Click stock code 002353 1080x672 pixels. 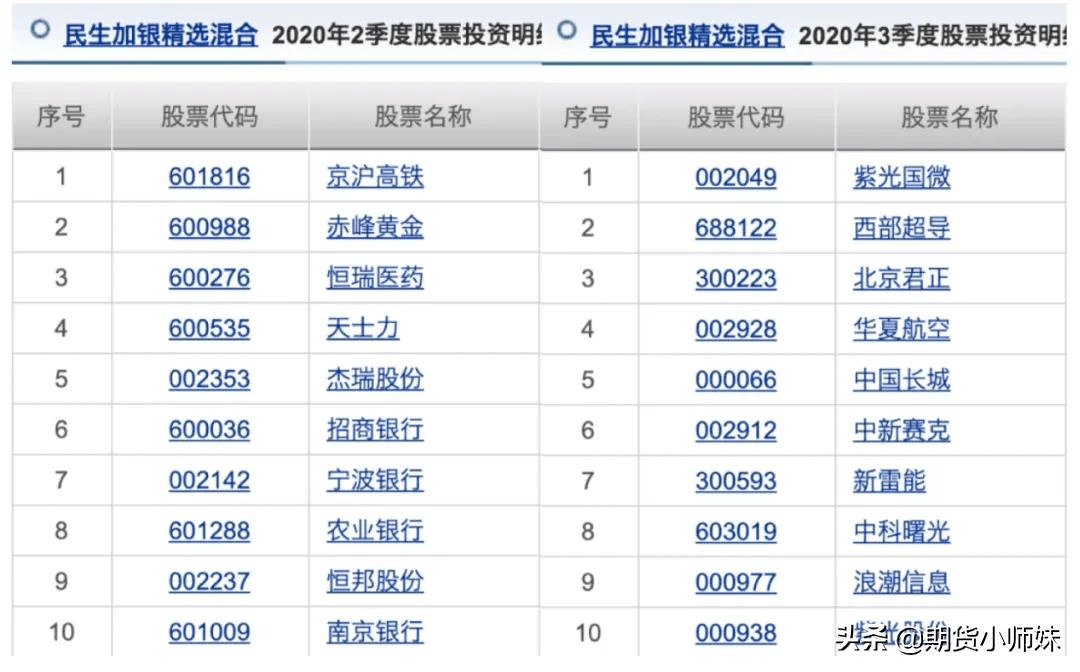(209, 379)
